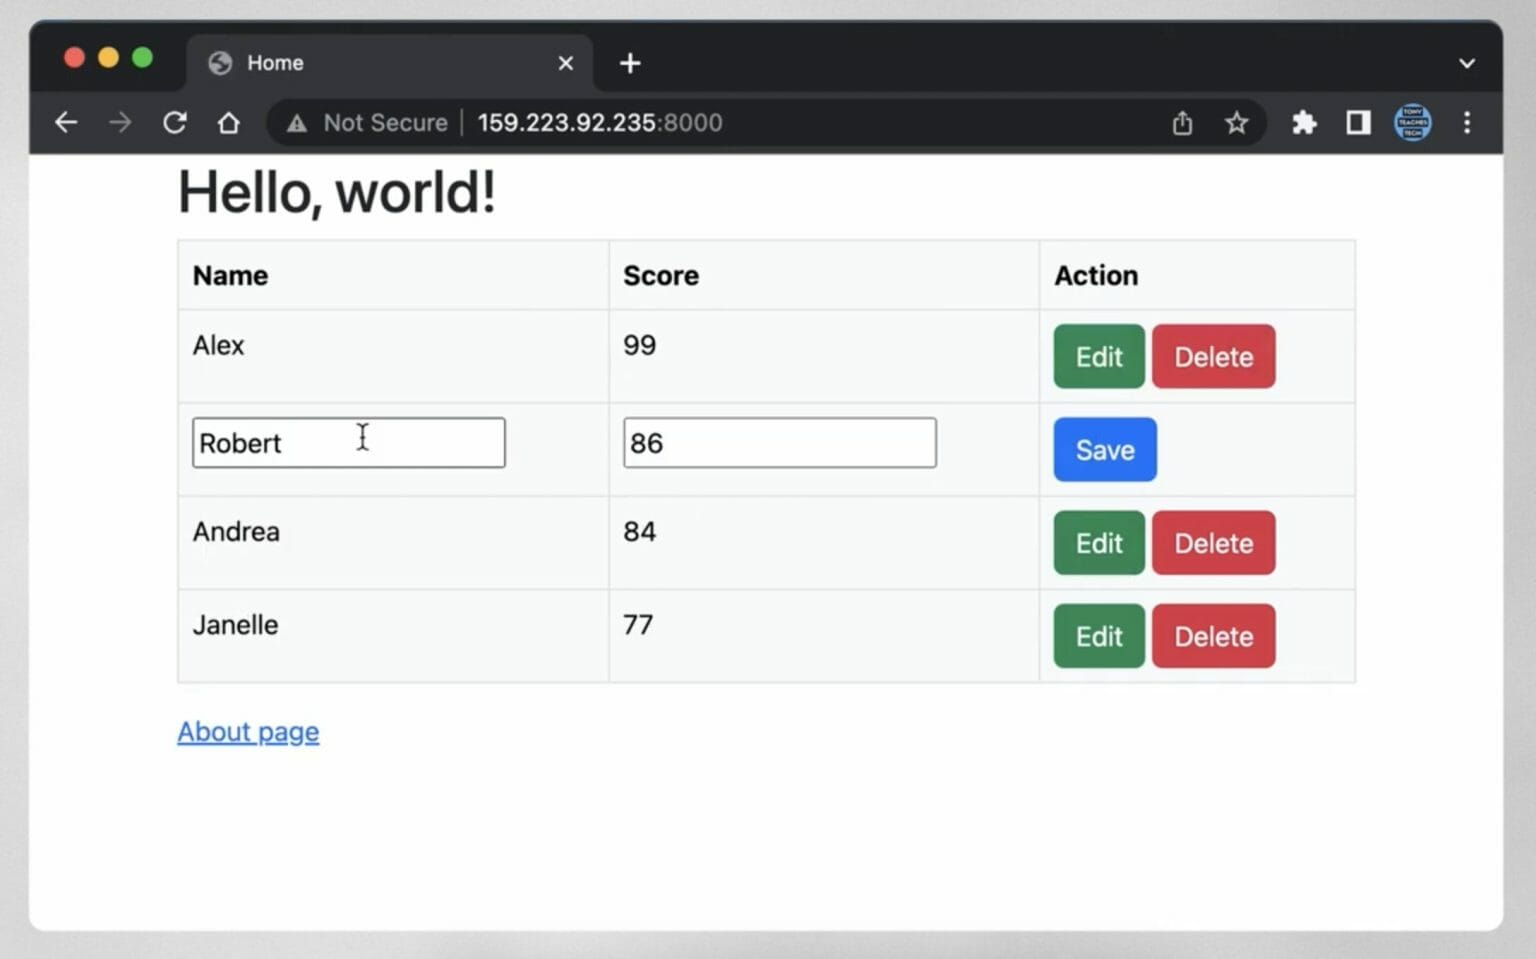Screen dimensions: 1536x959
Task: Reload the current page
Action: [175, 123]
